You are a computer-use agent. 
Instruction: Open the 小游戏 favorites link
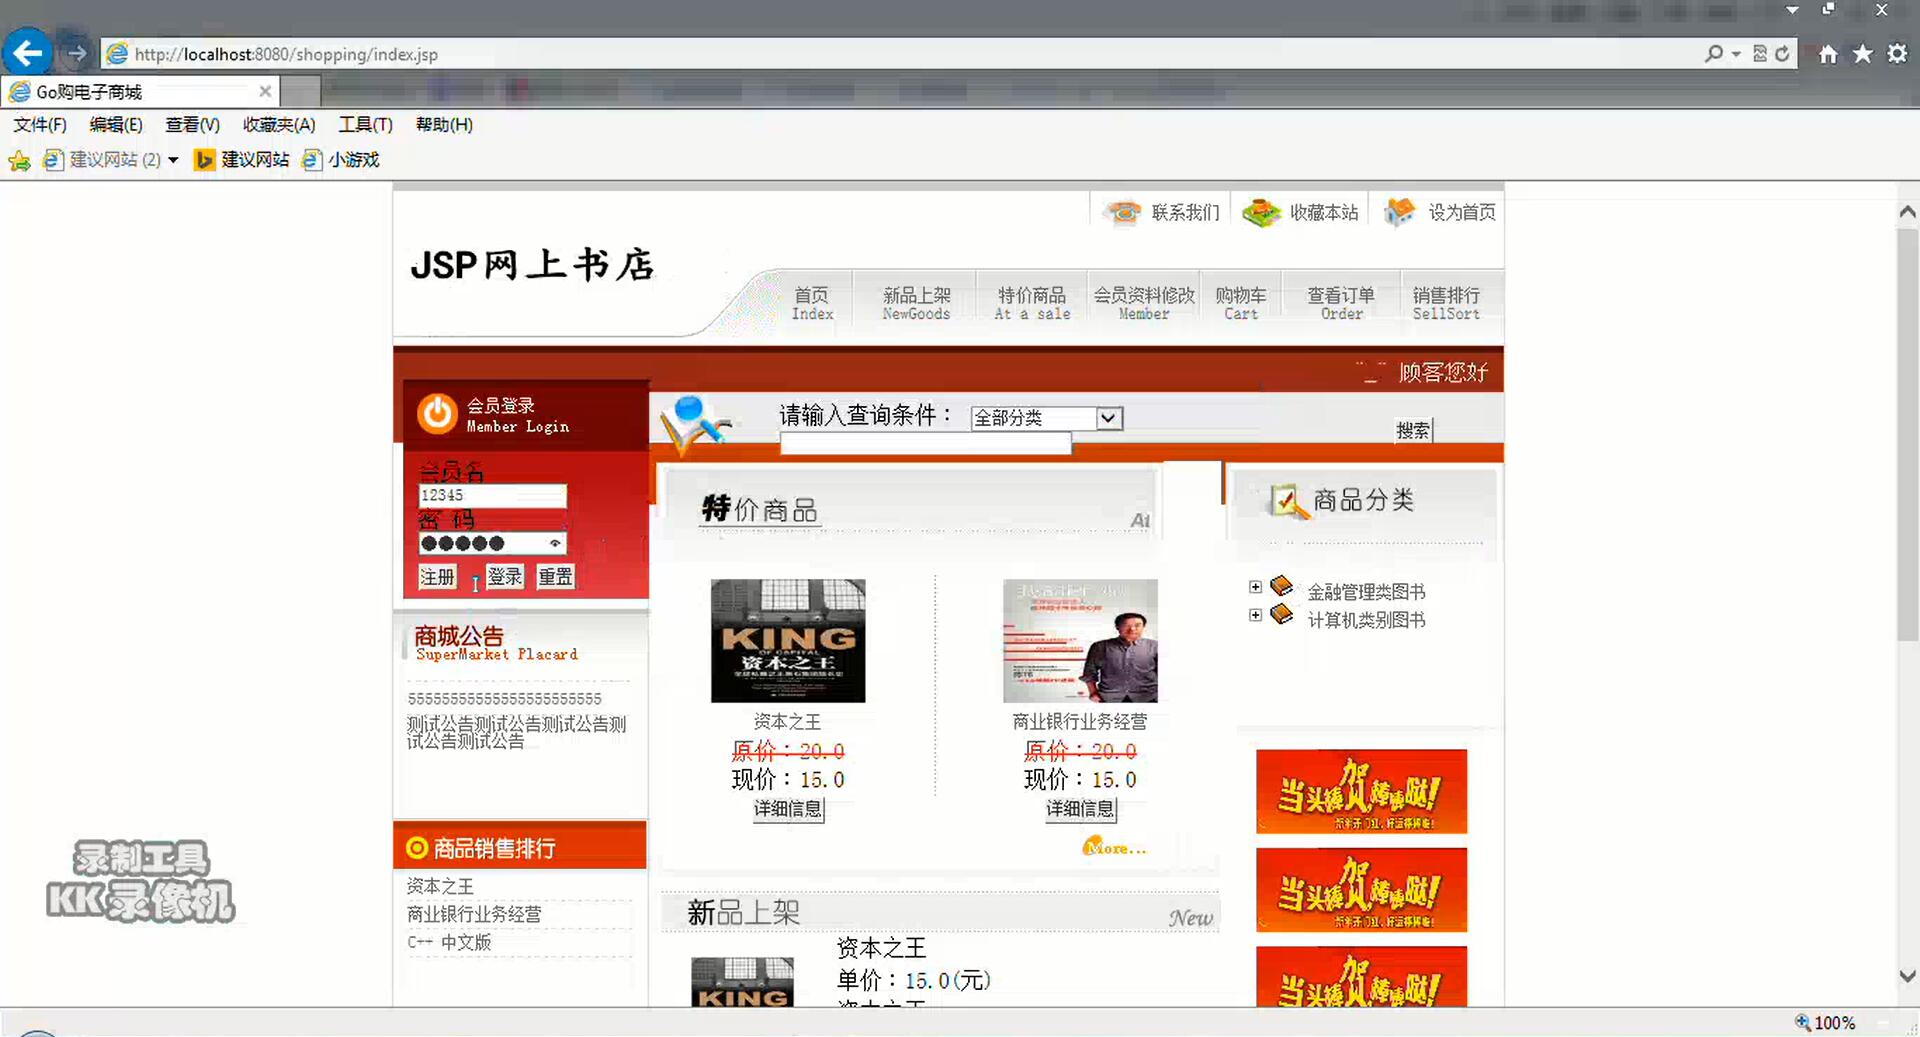point(341,160)
